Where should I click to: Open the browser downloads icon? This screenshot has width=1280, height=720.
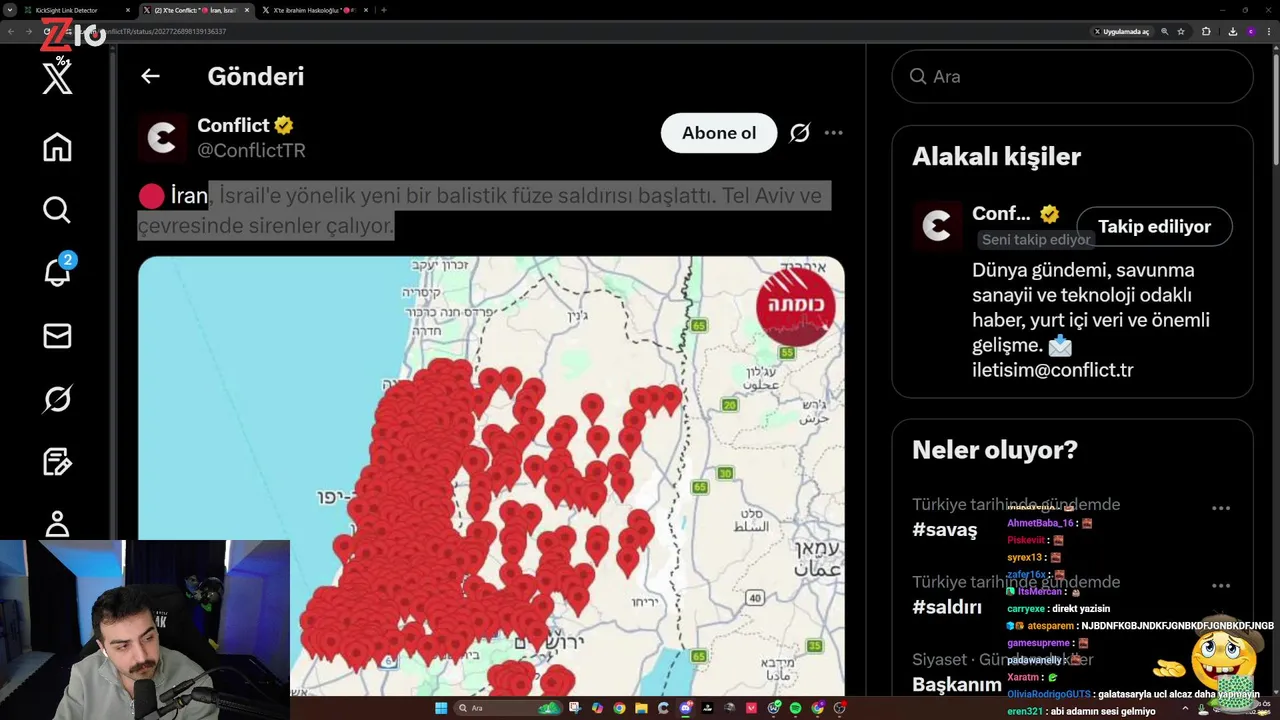(x=1233, y=32)
